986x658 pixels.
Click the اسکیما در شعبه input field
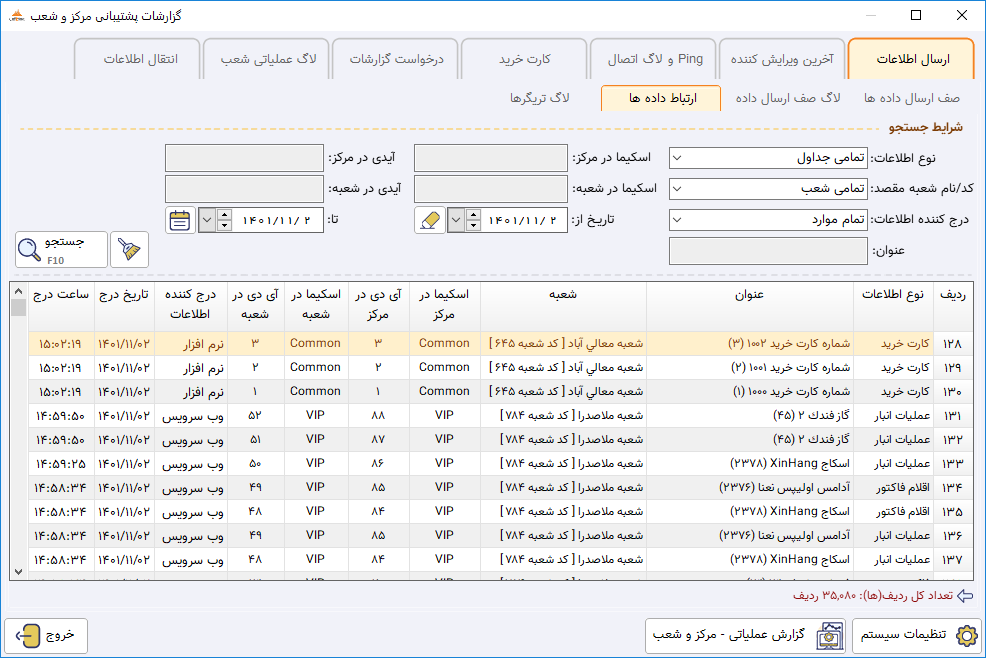pyautogui.click(x=491, y=189)
